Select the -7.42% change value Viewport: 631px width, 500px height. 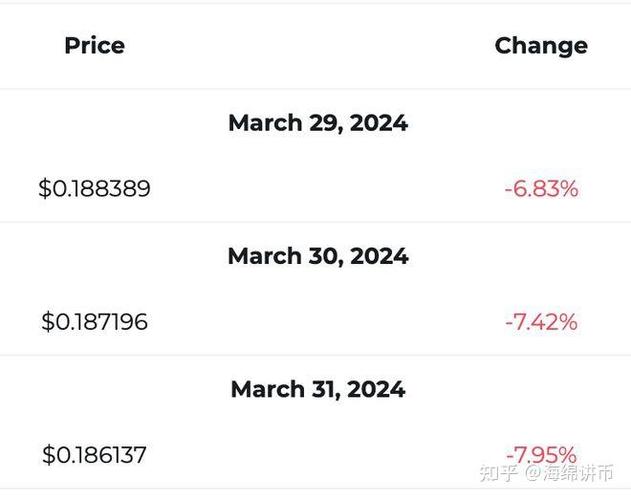click(541, 322)
